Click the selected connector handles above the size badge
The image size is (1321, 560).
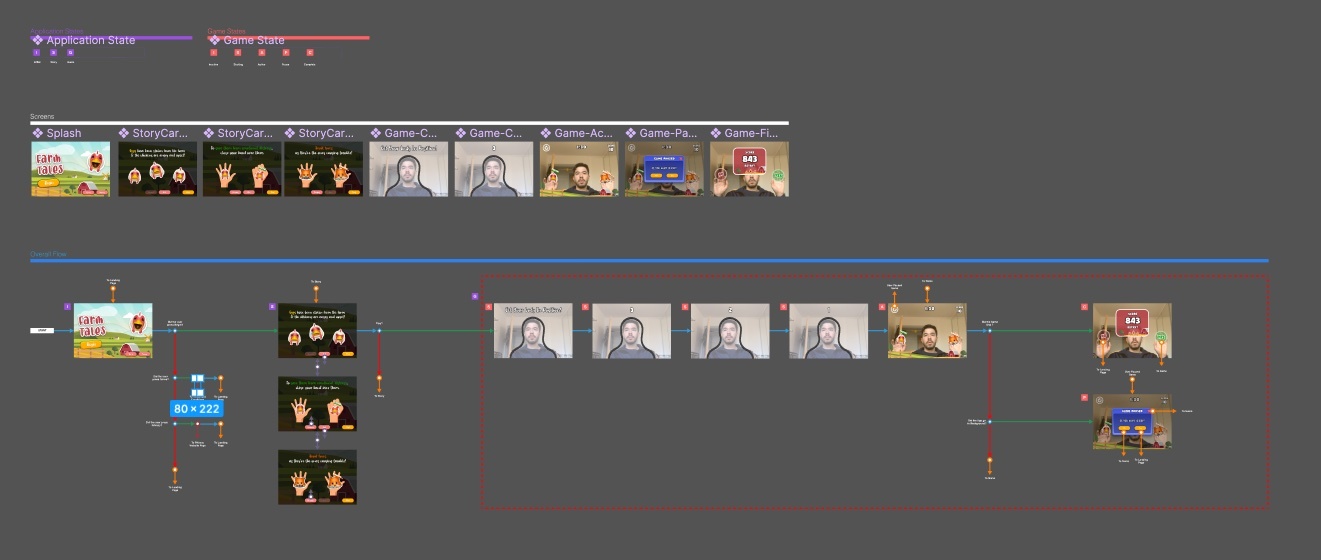tap(198, 380)
